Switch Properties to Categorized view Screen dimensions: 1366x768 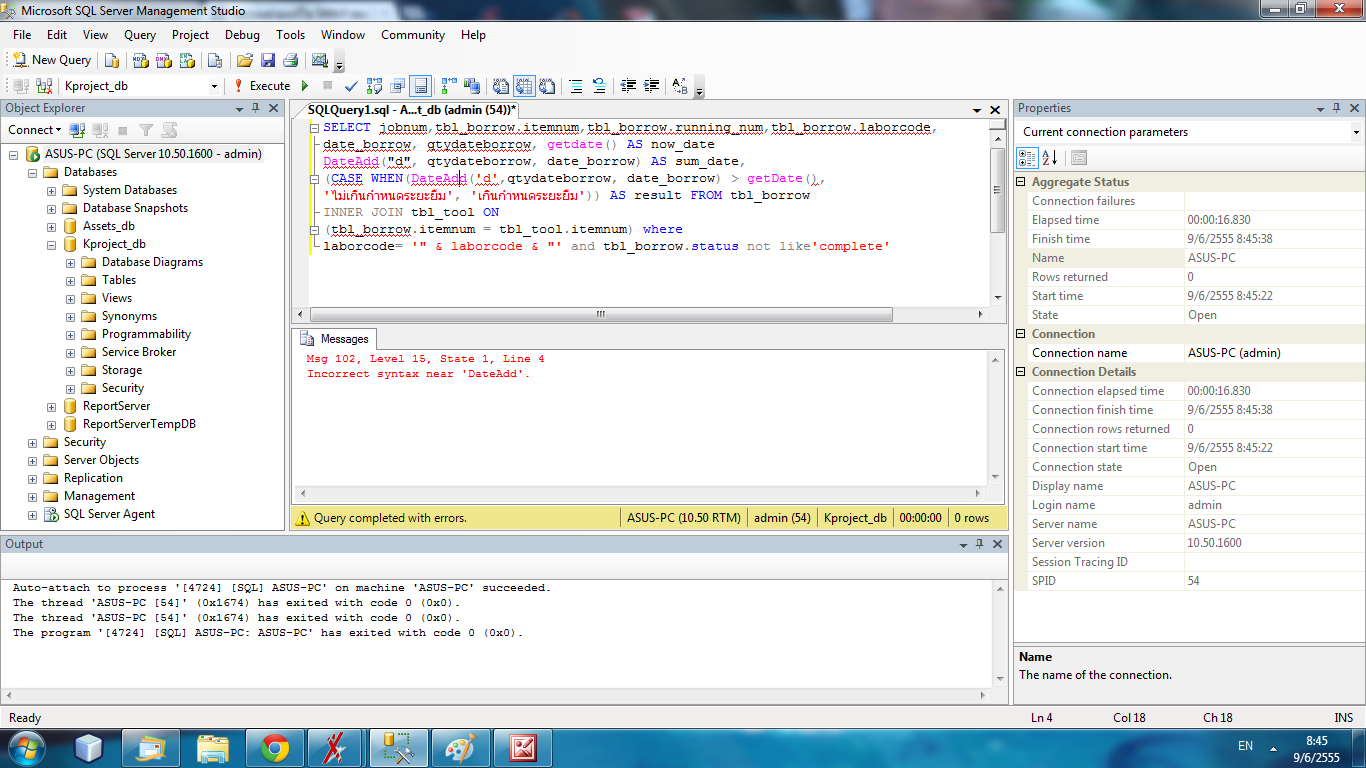1027,158
